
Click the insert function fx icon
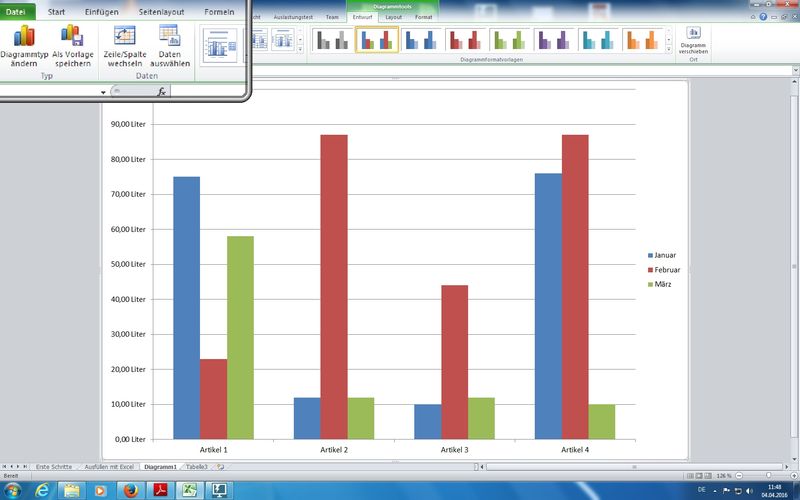pyautogui.click(x=162, y=92)
